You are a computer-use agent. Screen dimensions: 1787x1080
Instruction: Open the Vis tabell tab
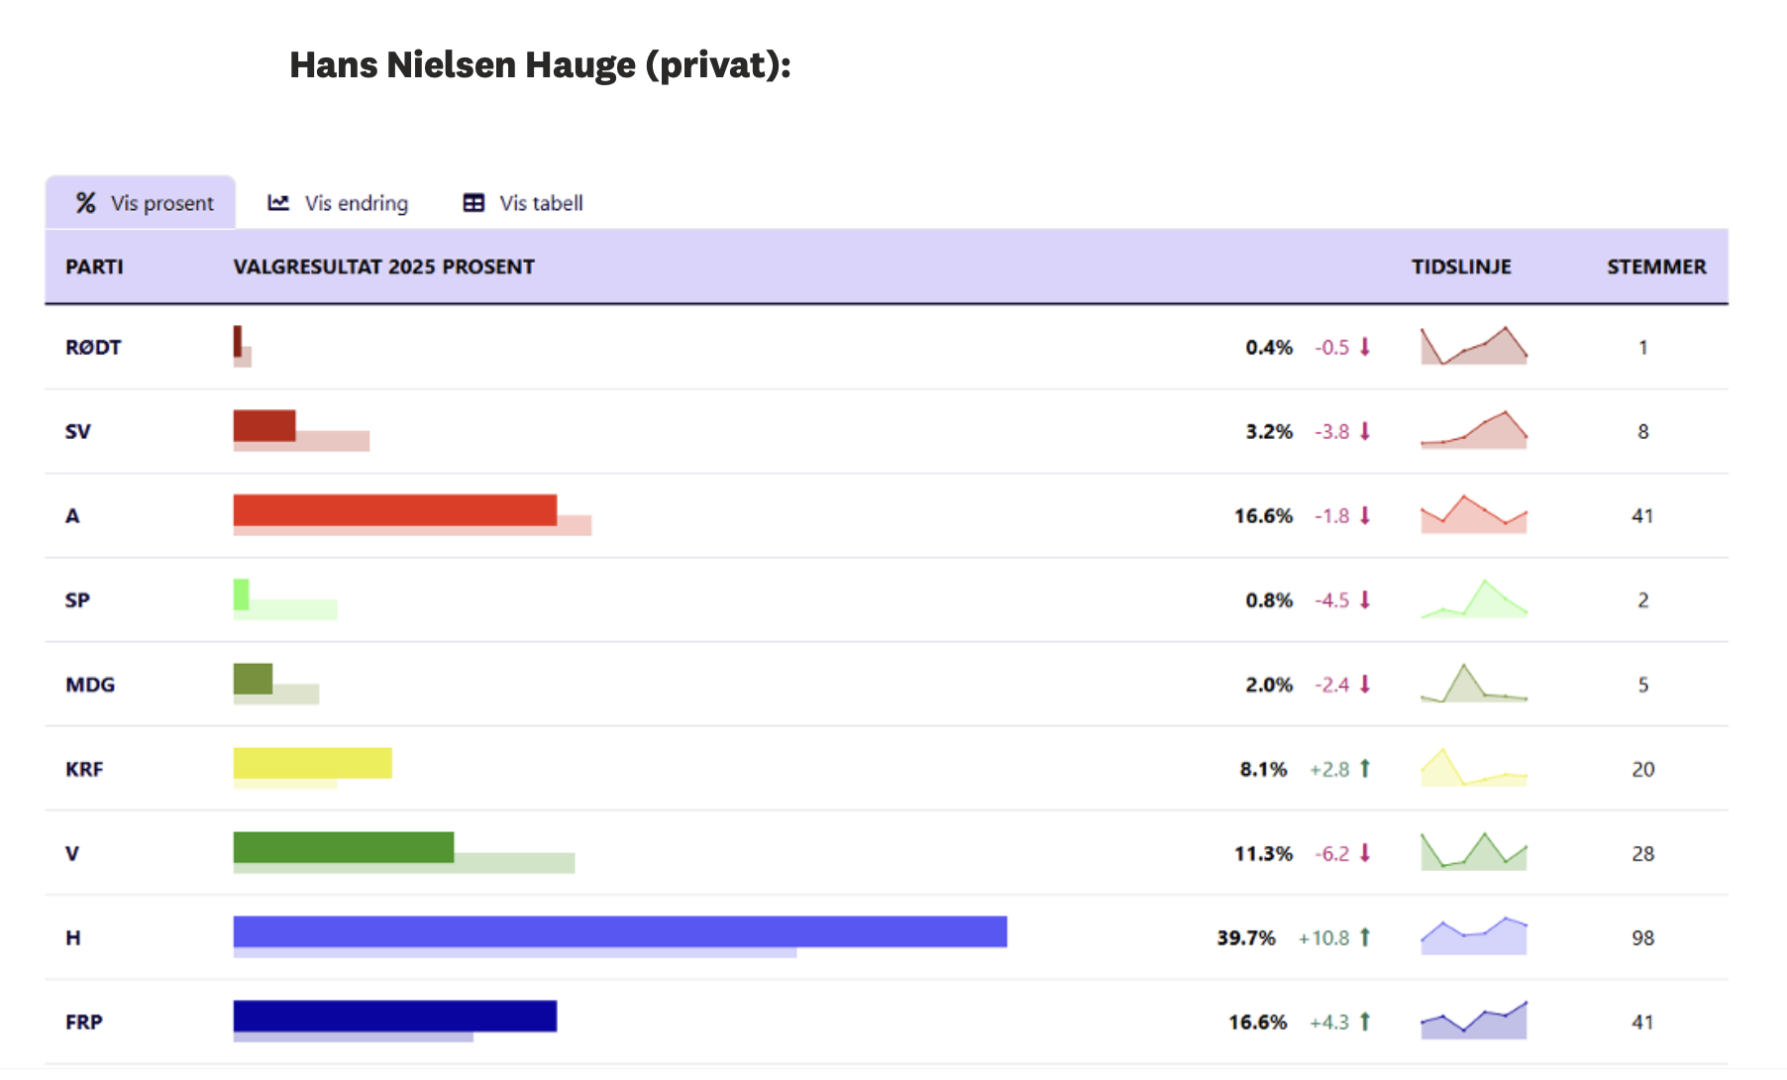pos(523,203)
